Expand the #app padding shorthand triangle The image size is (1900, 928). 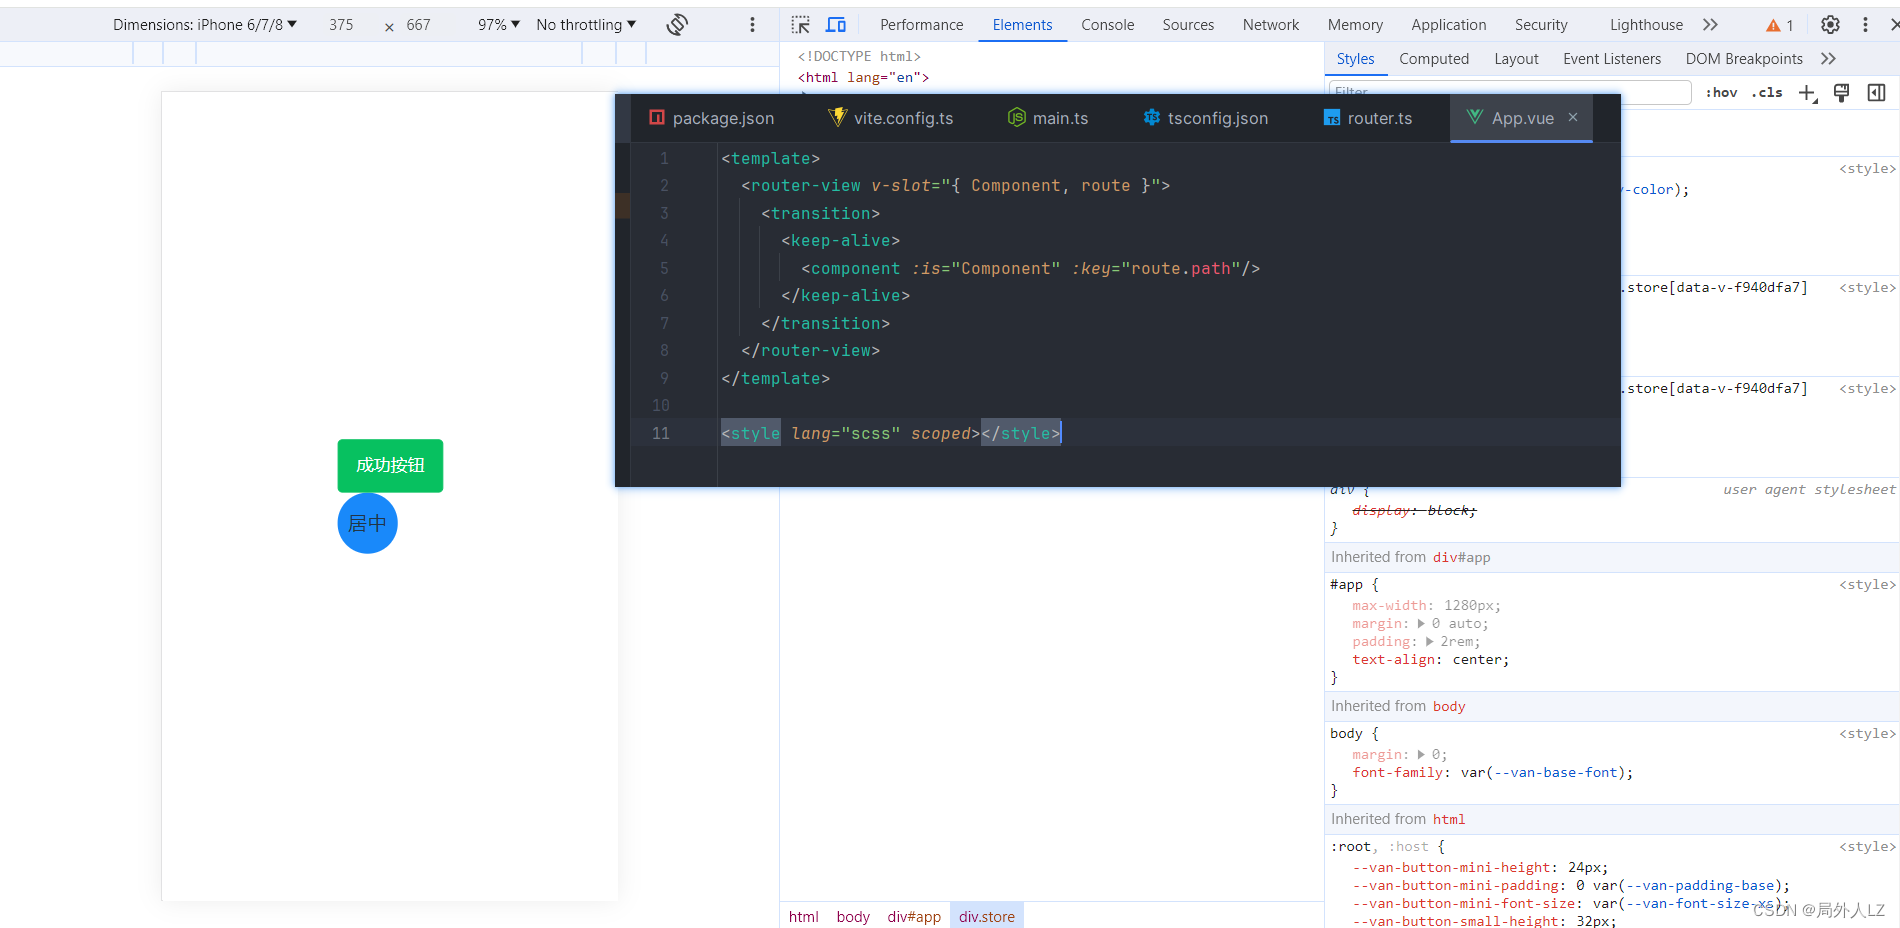click(x=1430, y=641)
